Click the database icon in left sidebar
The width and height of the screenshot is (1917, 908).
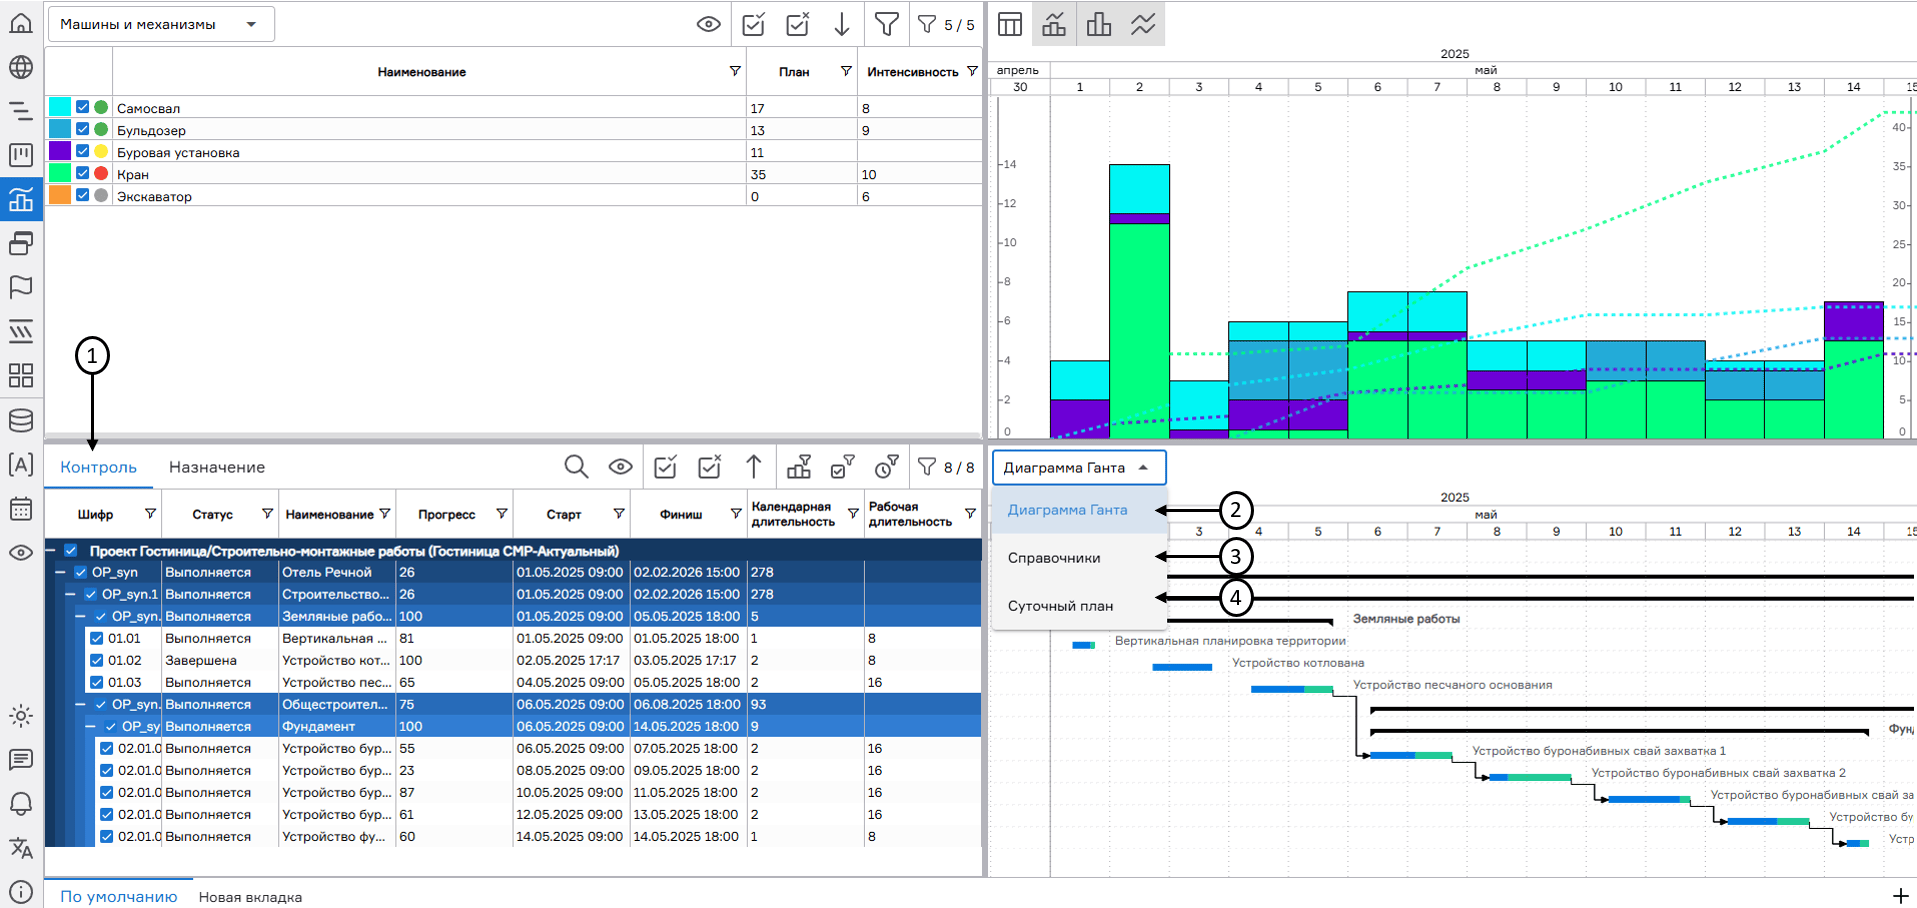(x=21, y=420)
